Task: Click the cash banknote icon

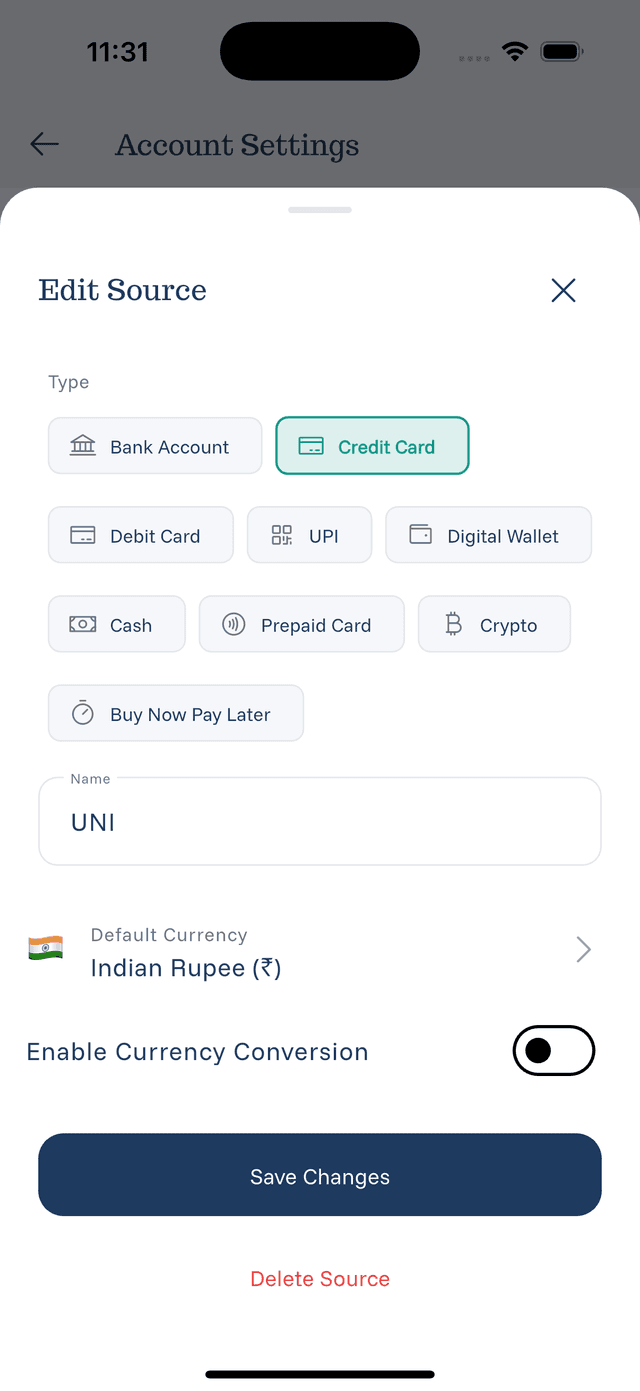Action: (x=82, y=624)
